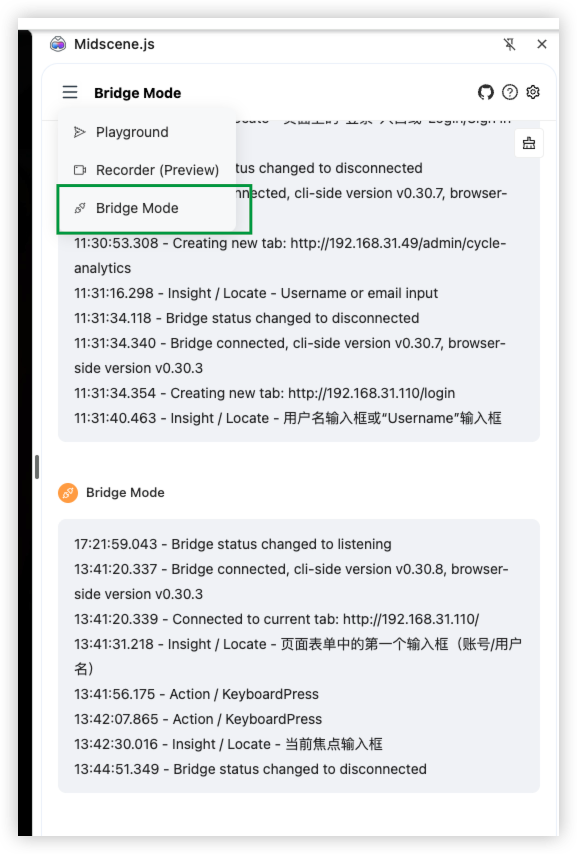577x854 pixels.
Task: Close the Midscene.js side panel
Action: 542,44
